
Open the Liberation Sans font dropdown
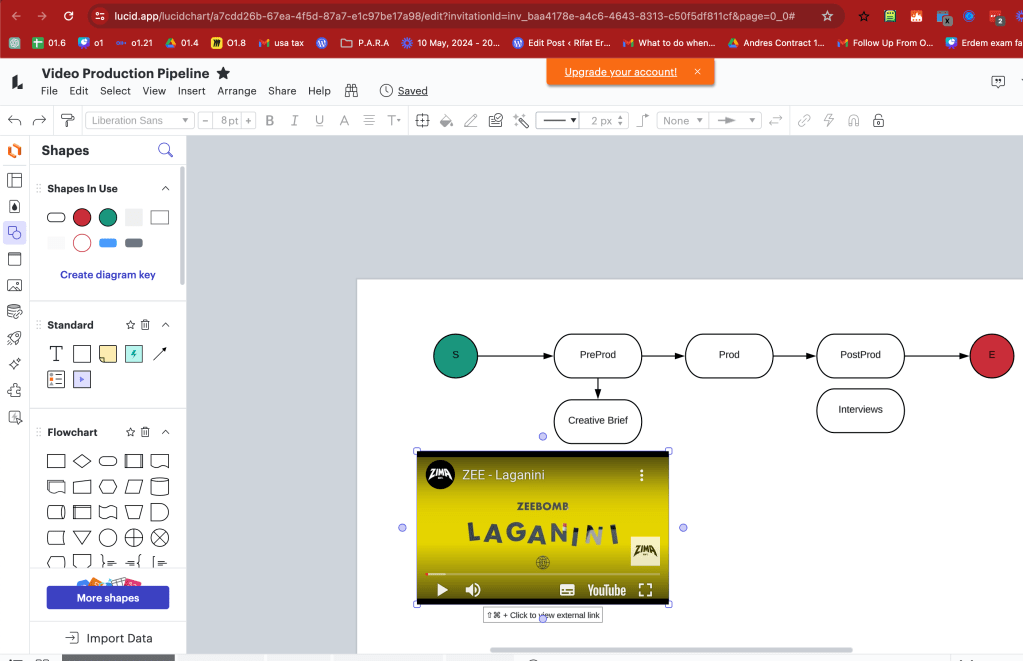[140, 120]
